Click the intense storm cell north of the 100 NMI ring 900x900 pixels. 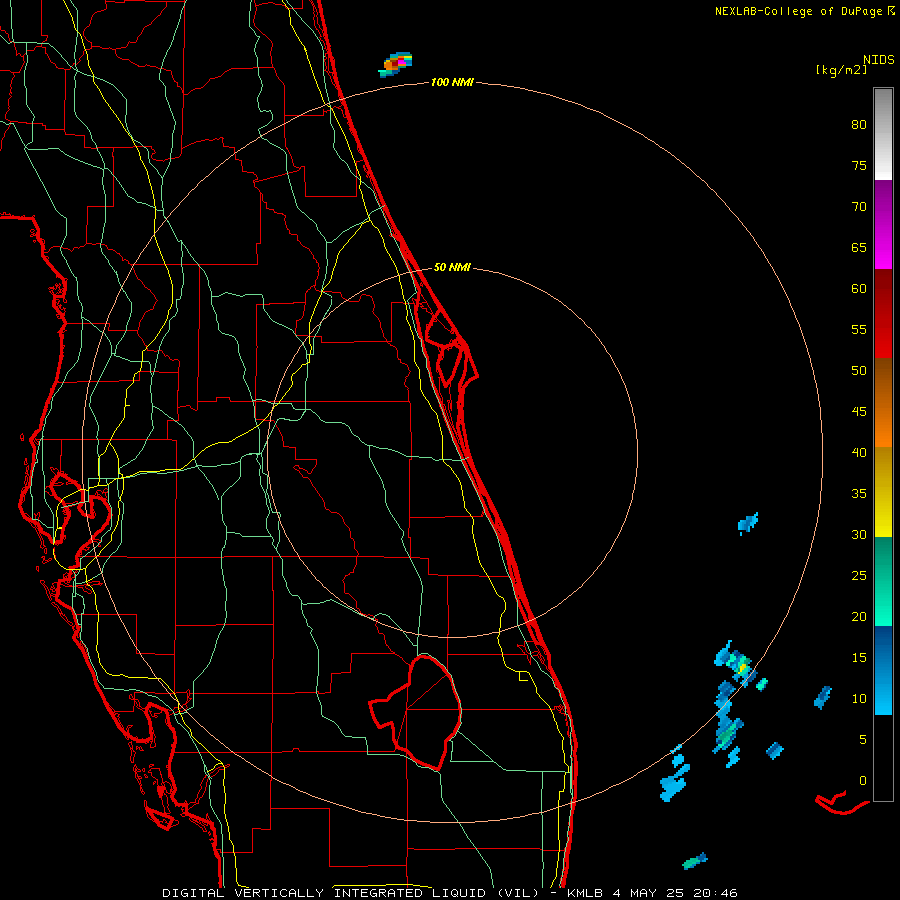pos(395,64)
